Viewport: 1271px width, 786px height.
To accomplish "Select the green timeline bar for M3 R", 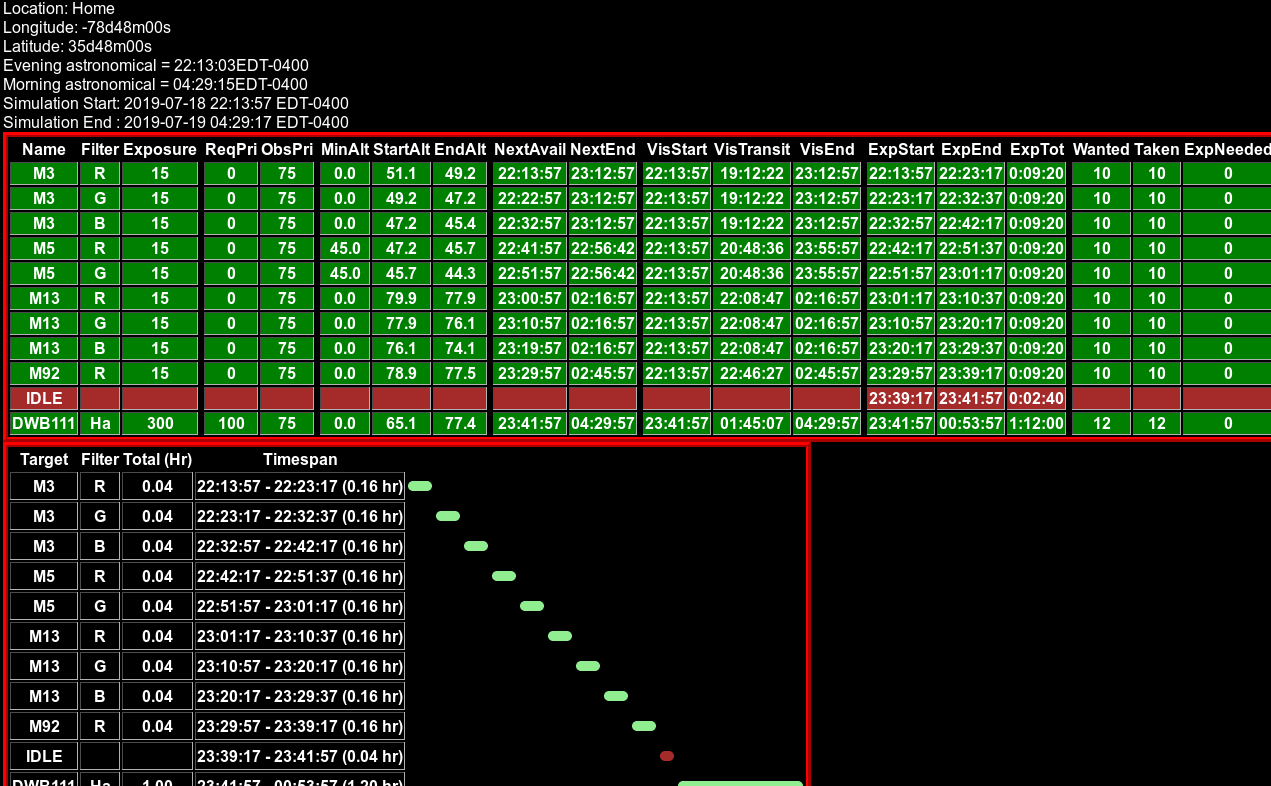I will pos(420,486).
